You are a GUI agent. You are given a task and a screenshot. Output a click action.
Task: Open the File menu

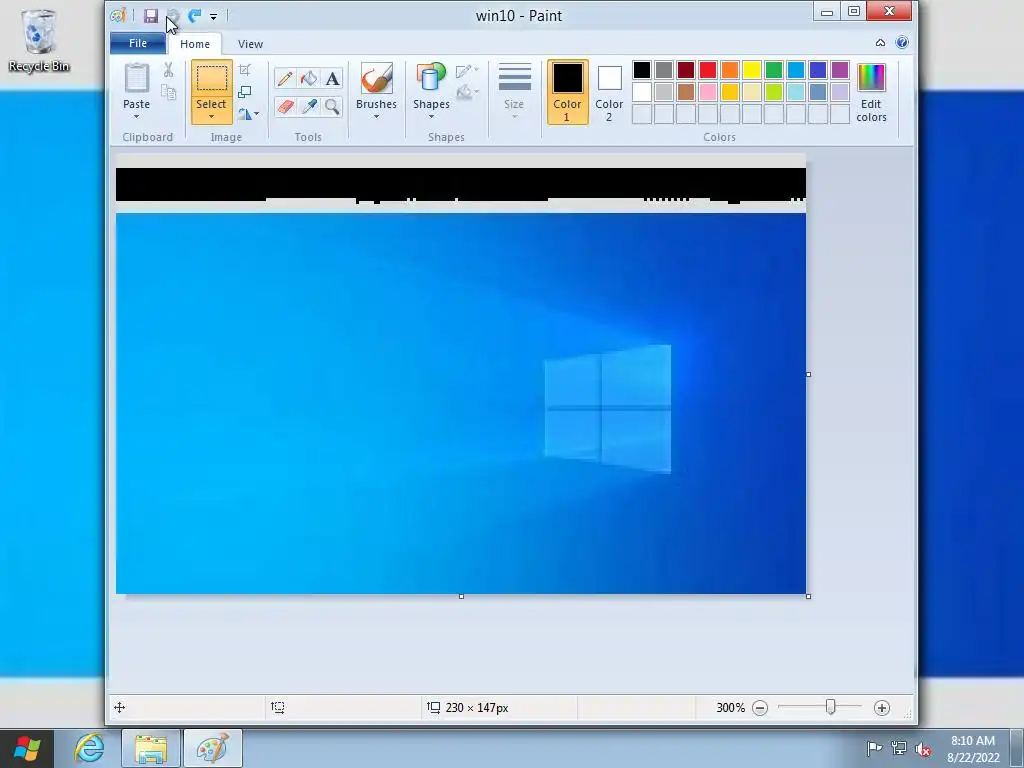(138, 43)
